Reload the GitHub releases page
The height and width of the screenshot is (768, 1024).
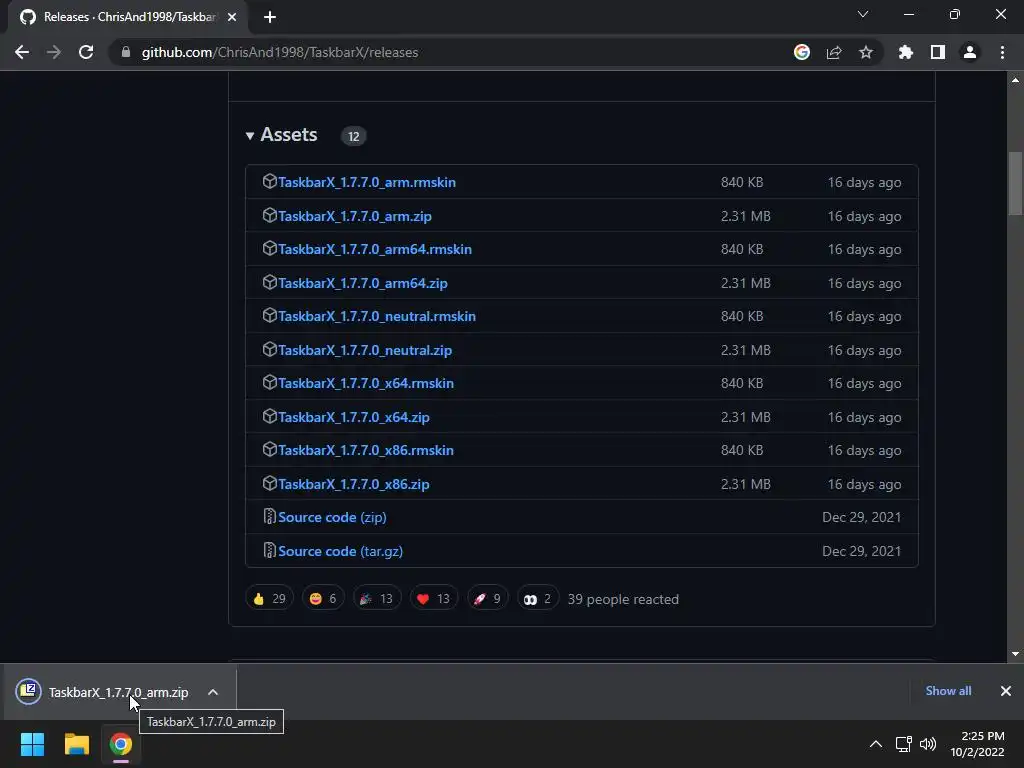[x=86, y=52]
